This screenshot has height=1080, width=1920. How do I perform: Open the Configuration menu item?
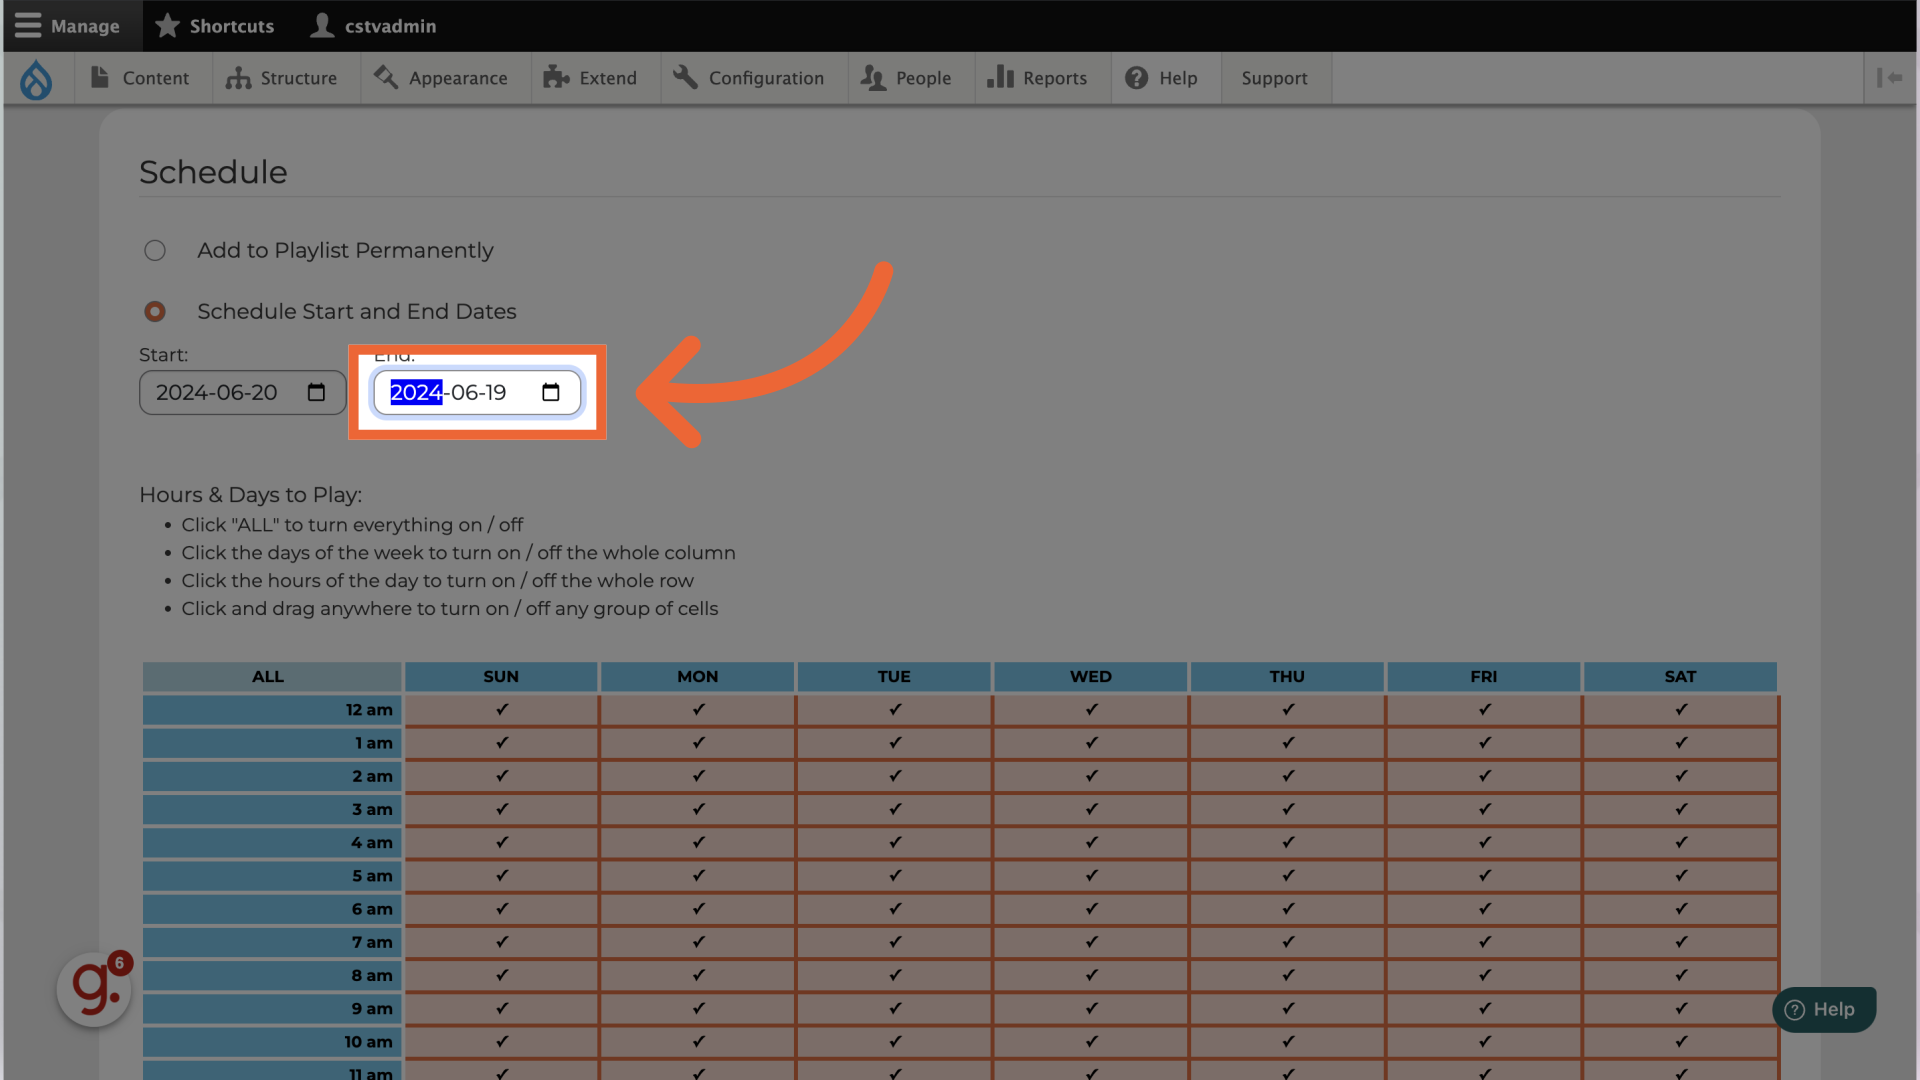750,78
